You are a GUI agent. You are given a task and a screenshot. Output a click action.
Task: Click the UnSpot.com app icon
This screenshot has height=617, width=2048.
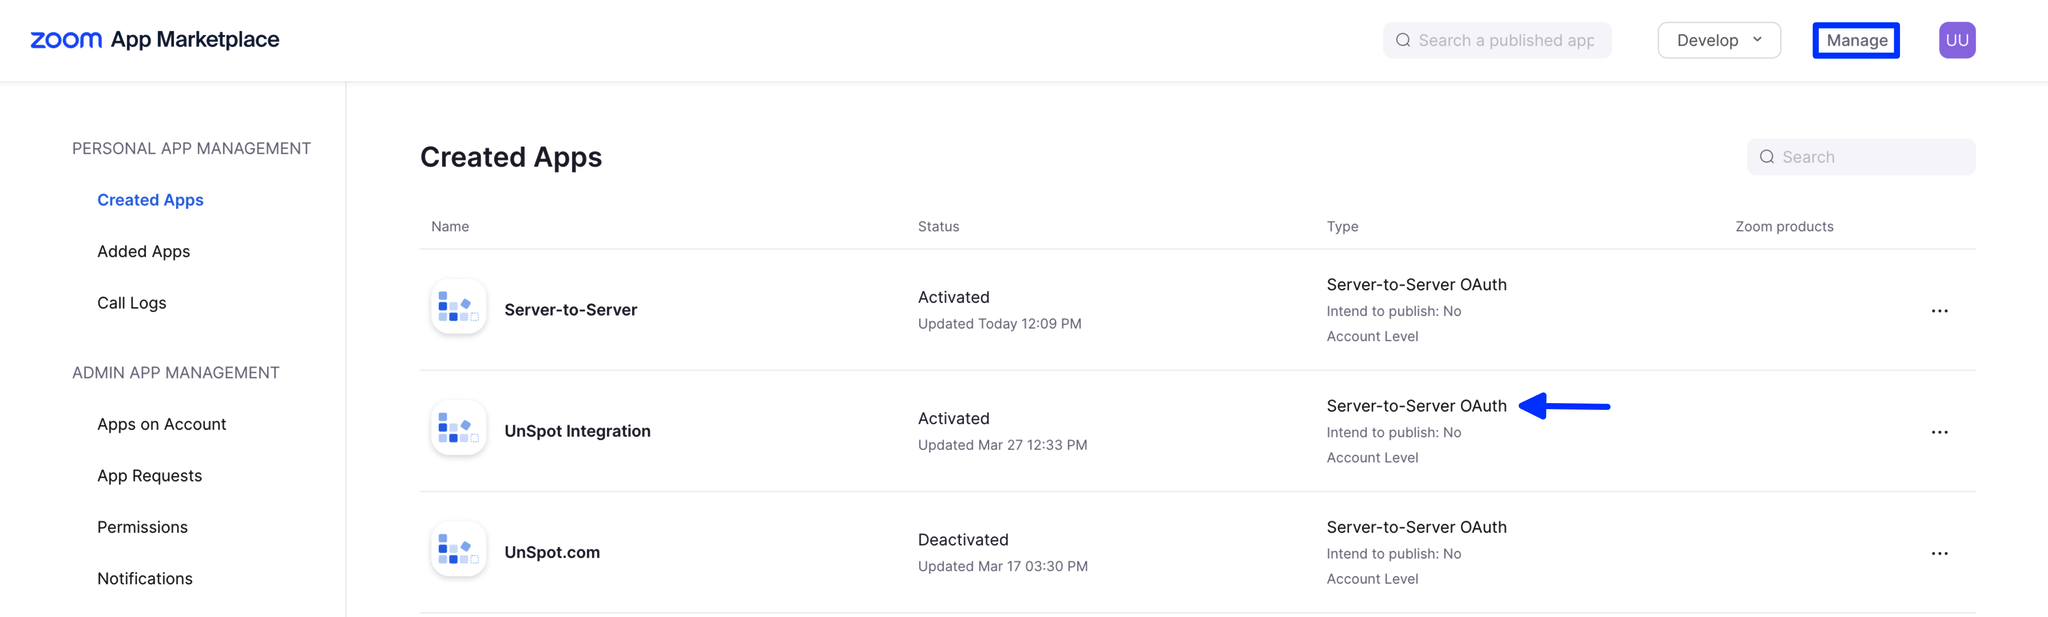458,549
